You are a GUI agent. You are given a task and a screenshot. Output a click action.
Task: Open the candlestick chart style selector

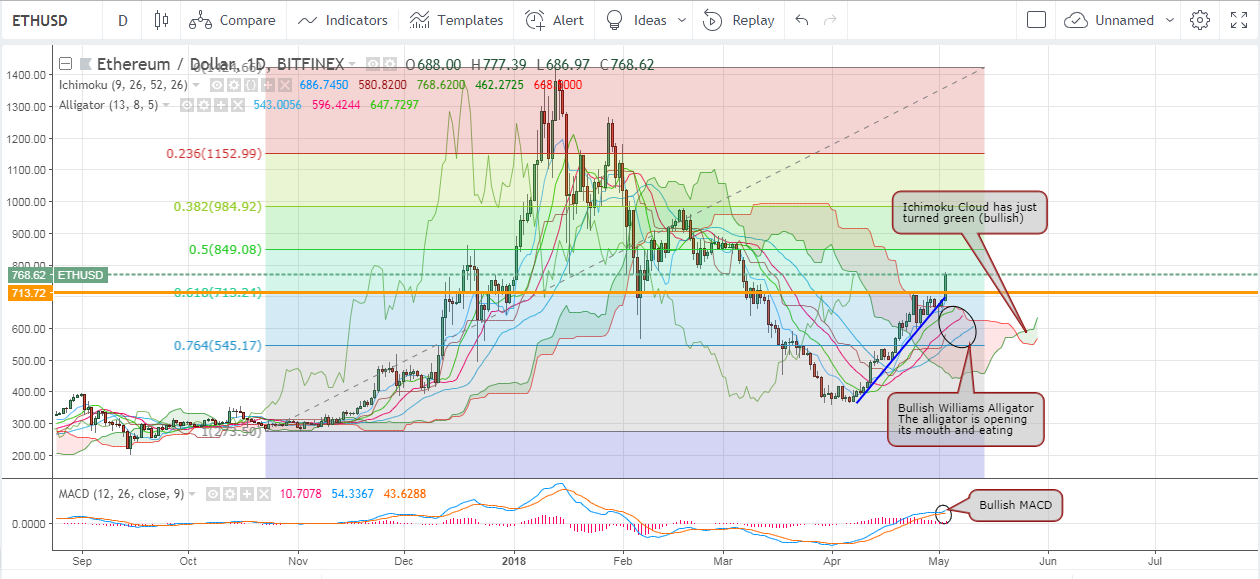click(x=161, y=20)
